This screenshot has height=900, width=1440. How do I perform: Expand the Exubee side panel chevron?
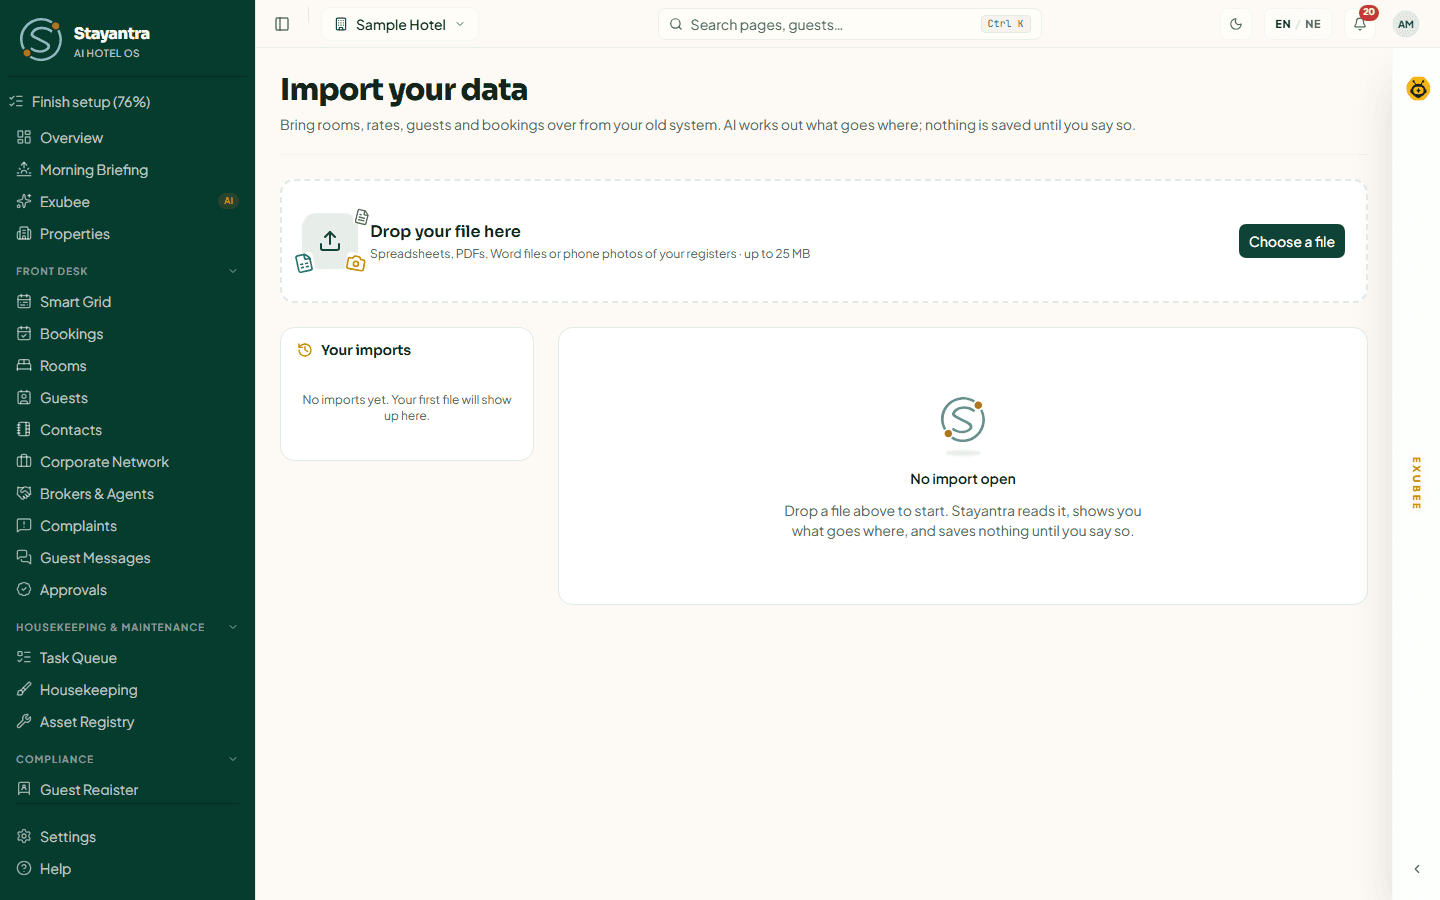point(1417,869)
